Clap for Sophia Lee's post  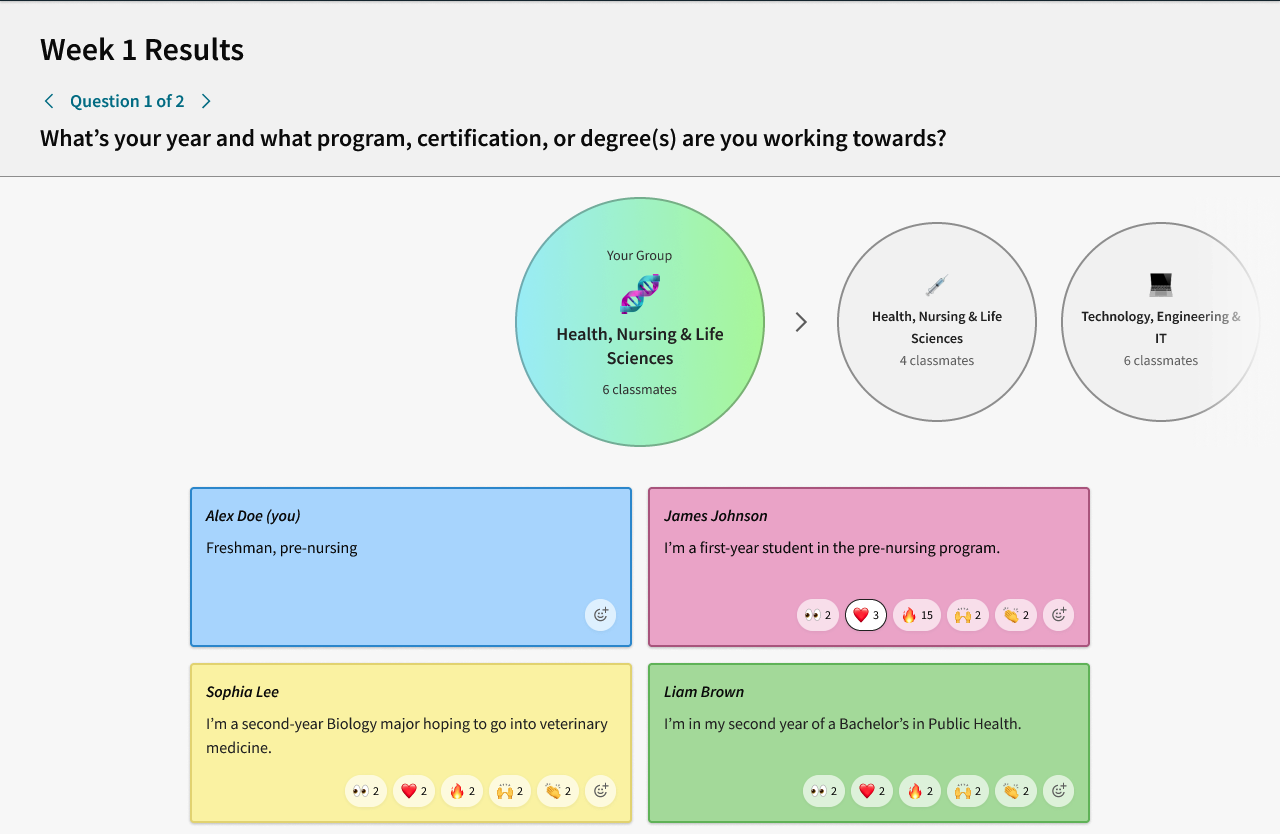pyautogui.click(x=557, y=790)
